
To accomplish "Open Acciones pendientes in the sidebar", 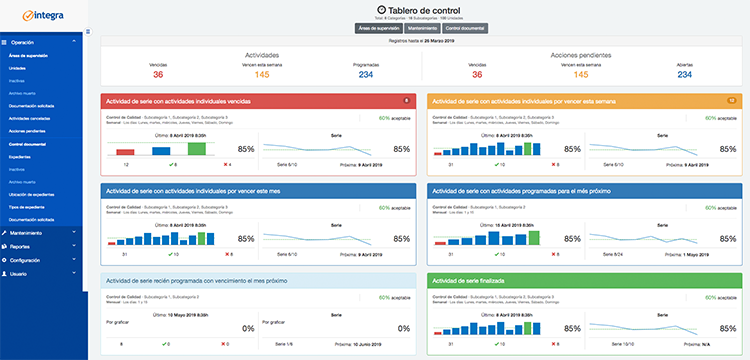I will pyautogui.click(x=27, y=131).
